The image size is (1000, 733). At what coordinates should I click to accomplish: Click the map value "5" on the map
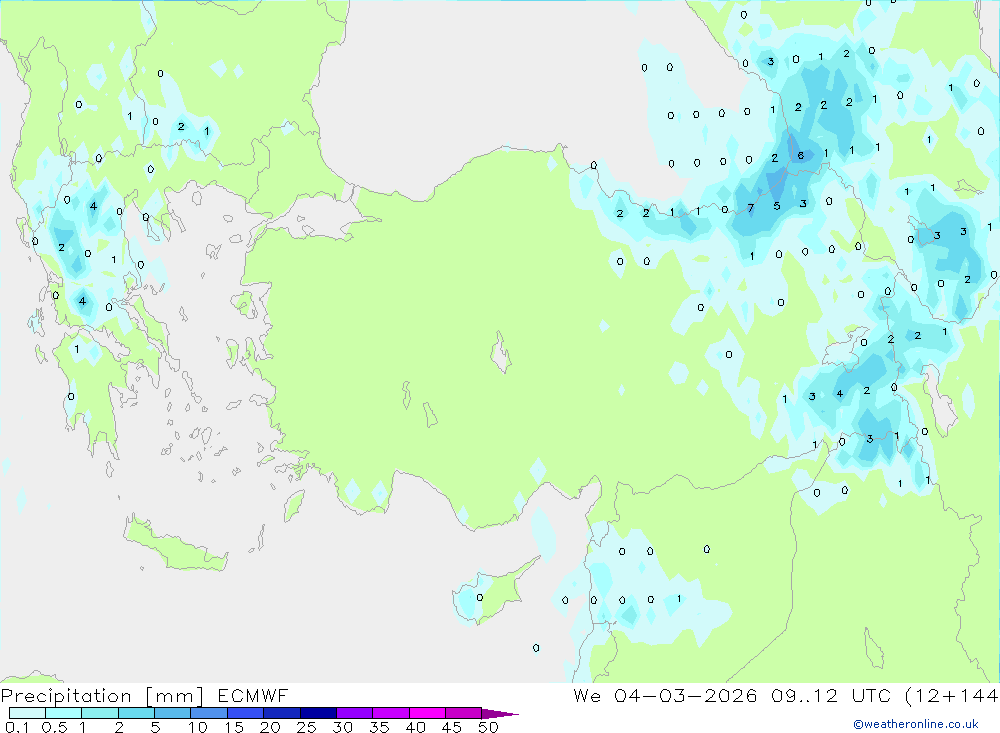(x=777, y=206)
